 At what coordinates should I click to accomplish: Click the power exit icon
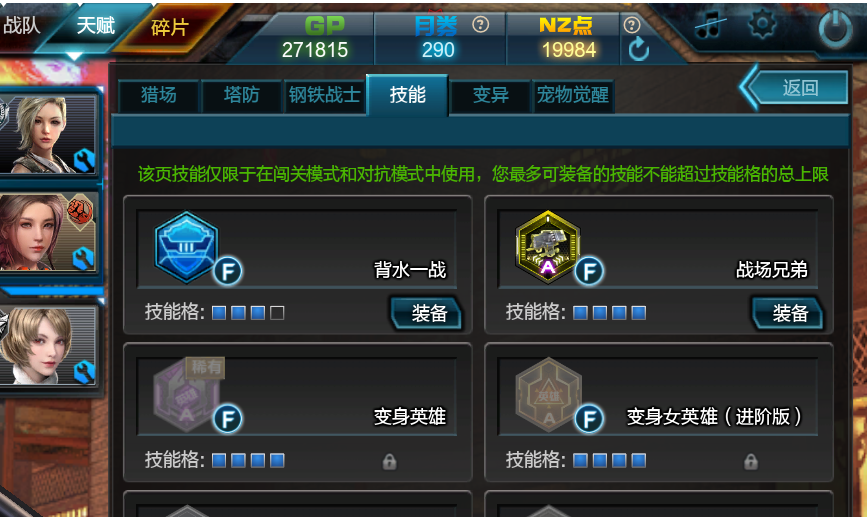click(x=835, y=29)
